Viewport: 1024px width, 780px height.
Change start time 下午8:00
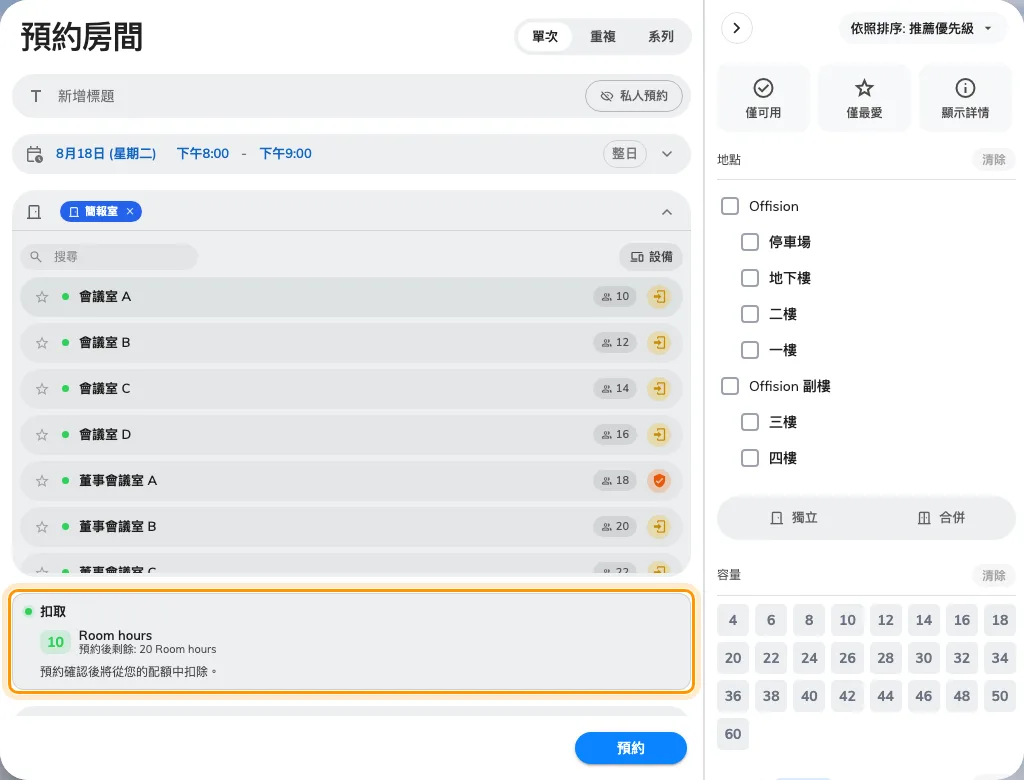[203, 154]
